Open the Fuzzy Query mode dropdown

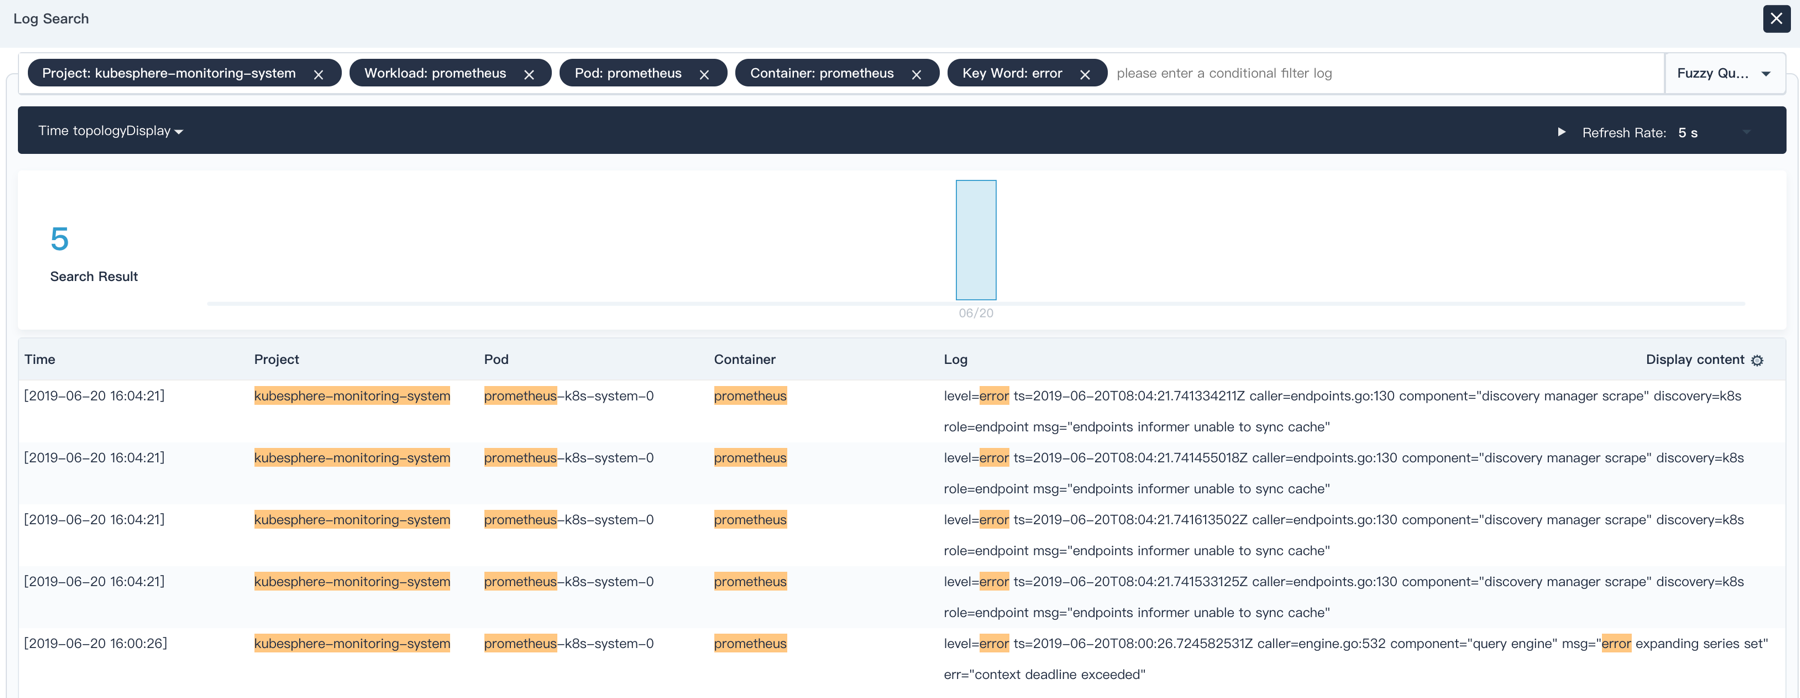(x=1725, y=73)
